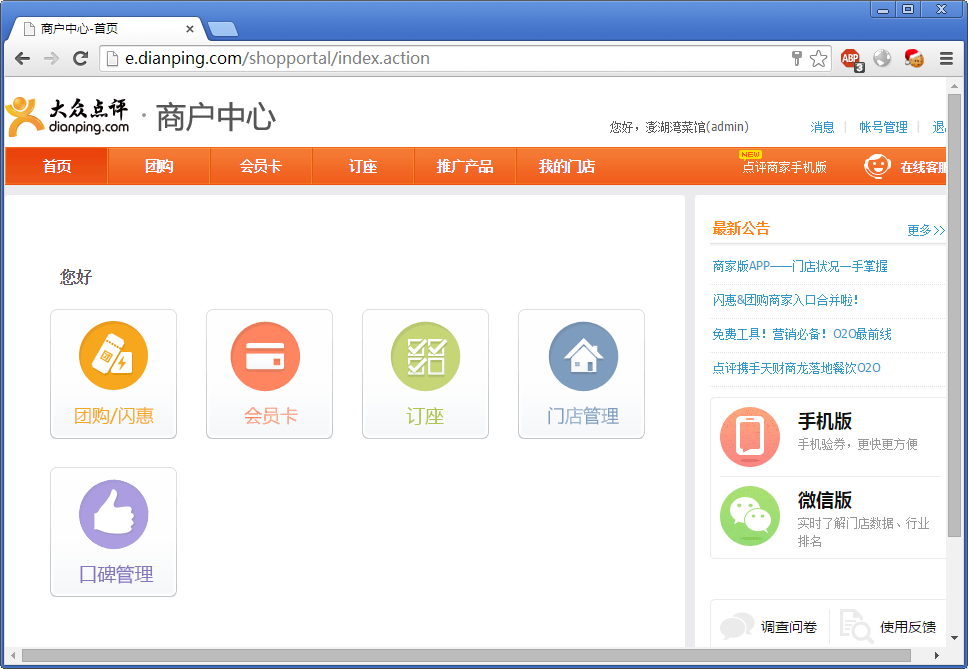Click the gray globe extension icon
The width and height of the screenshot is (968, 669).
point(882,58)
